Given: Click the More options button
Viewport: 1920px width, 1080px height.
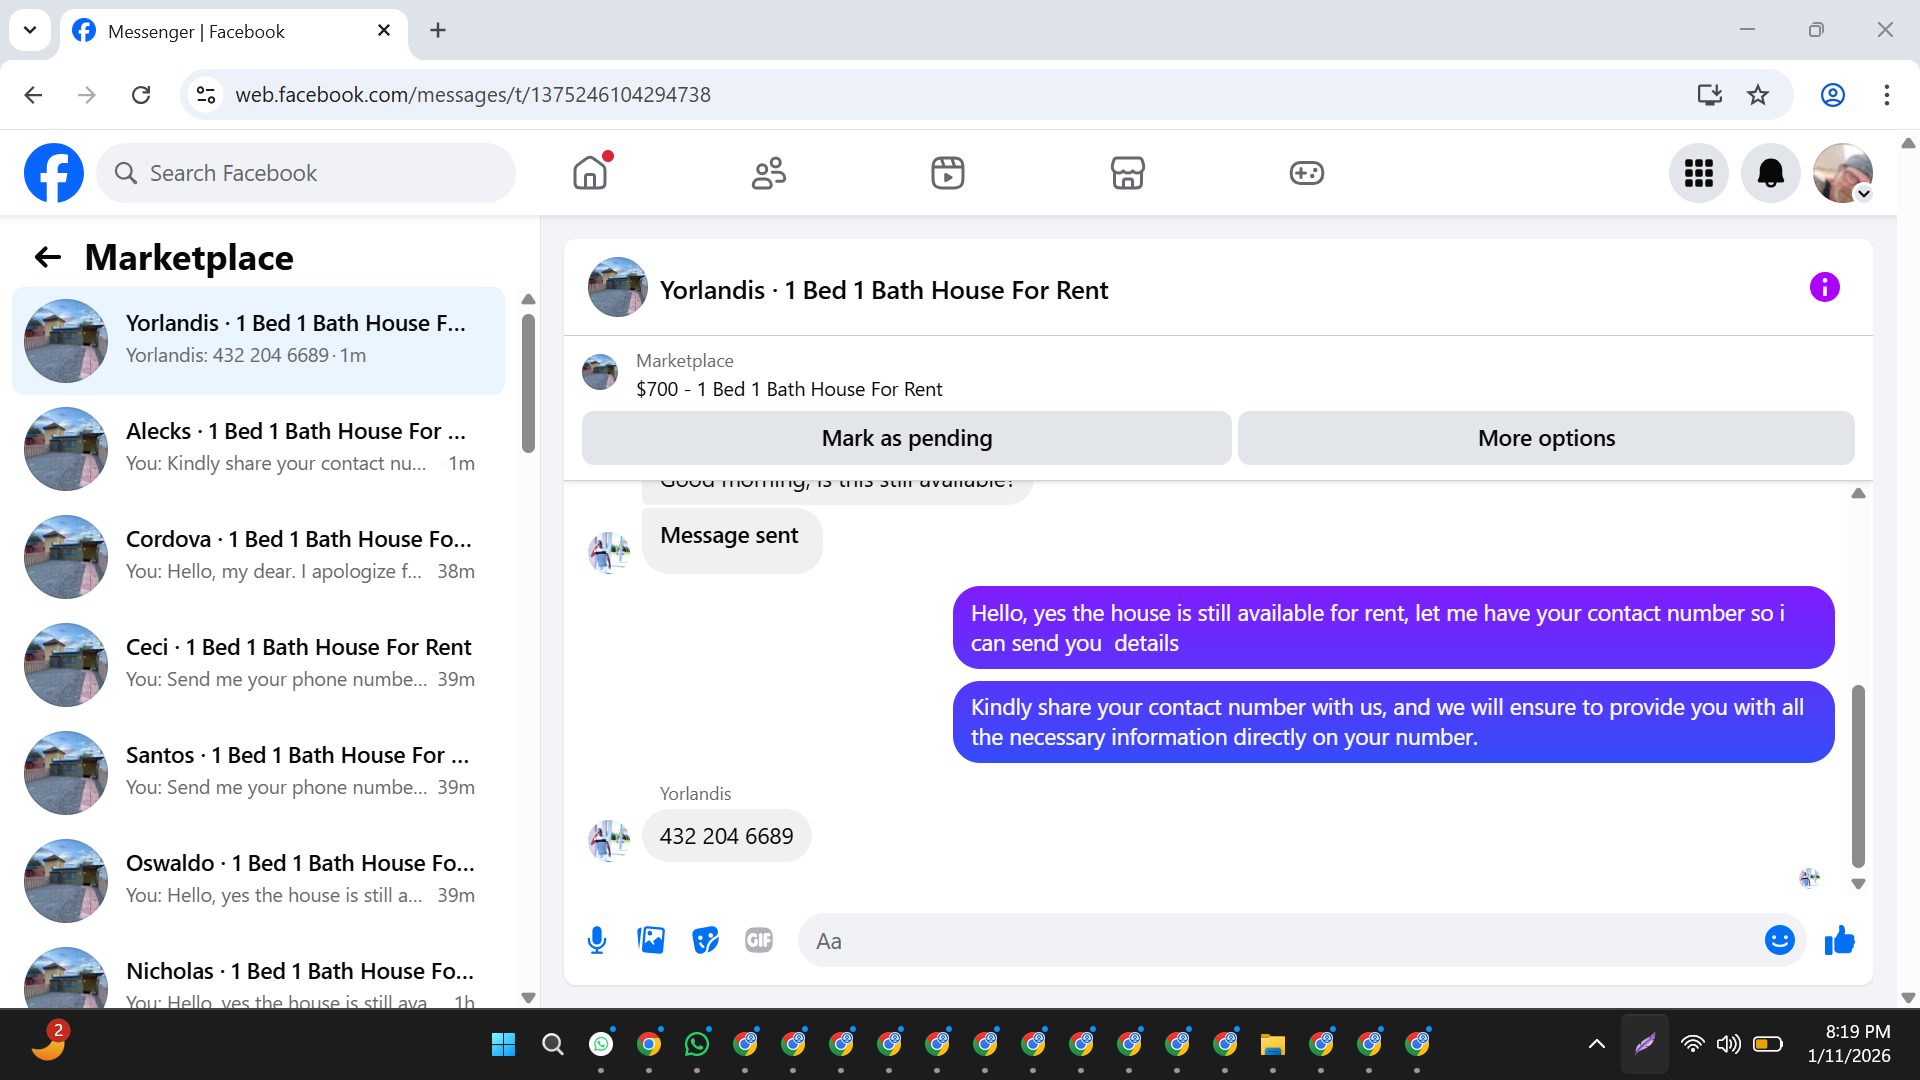Looking at the screenshot, I should click(x=1546, y=438).
